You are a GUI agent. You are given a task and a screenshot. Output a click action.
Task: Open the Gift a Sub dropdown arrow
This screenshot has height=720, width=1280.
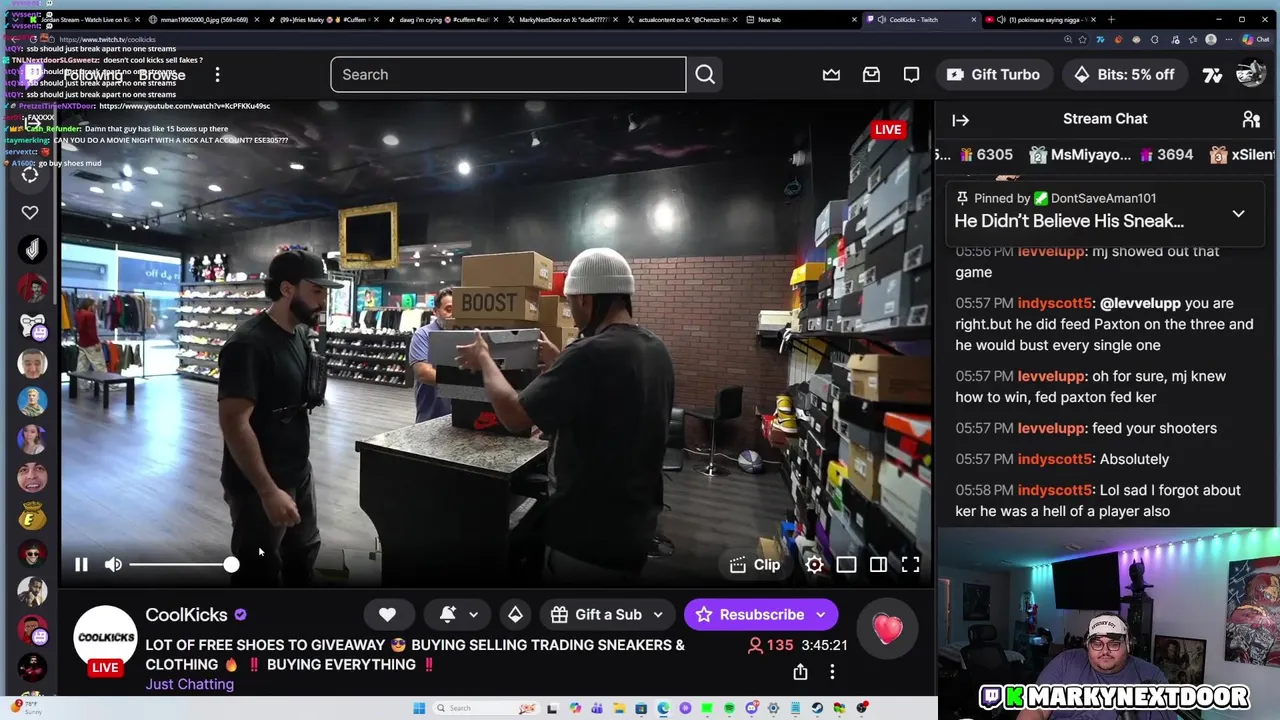click(x=658, y=615)
